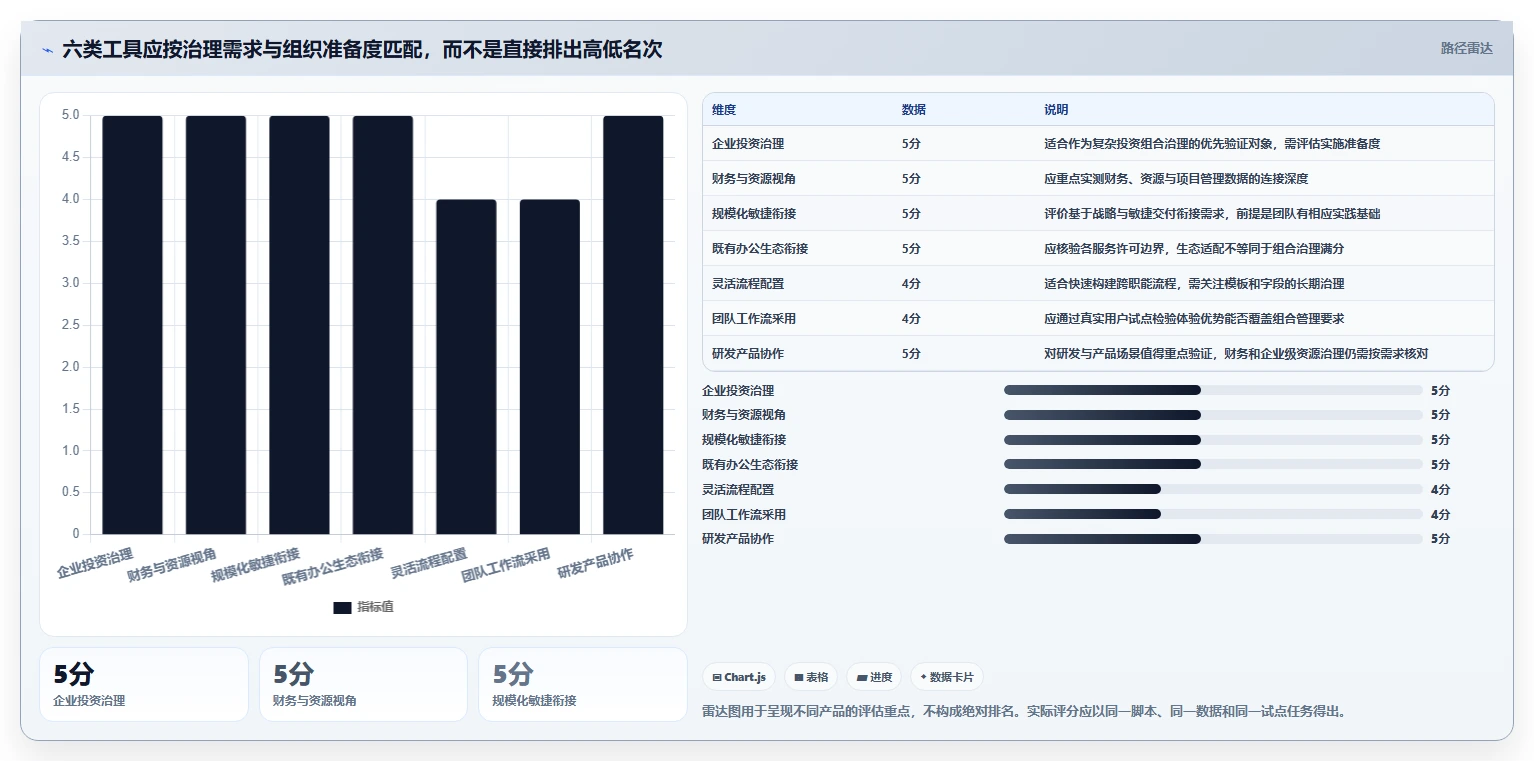Click the 财务与资源视角 bar in the chart
This screenshot has width=1534, height=761.
coord(216,325)
